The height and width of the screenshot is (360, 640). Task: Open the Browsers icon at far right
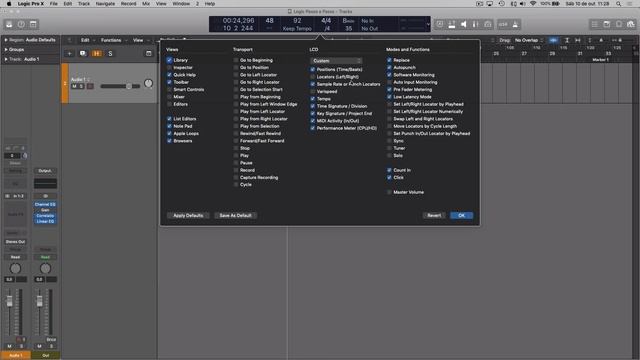[631, 24]
